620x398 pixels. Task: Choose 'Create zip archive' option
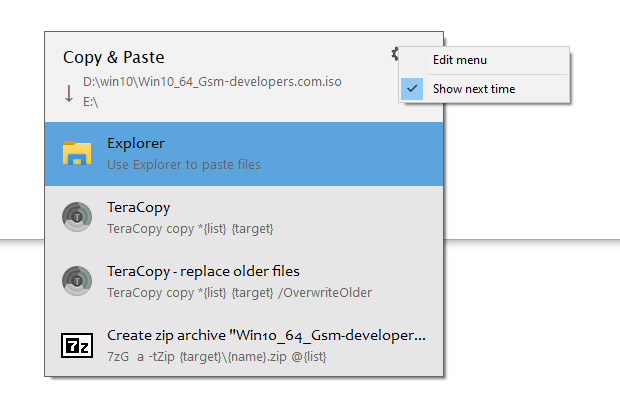[x=244, y=346]
